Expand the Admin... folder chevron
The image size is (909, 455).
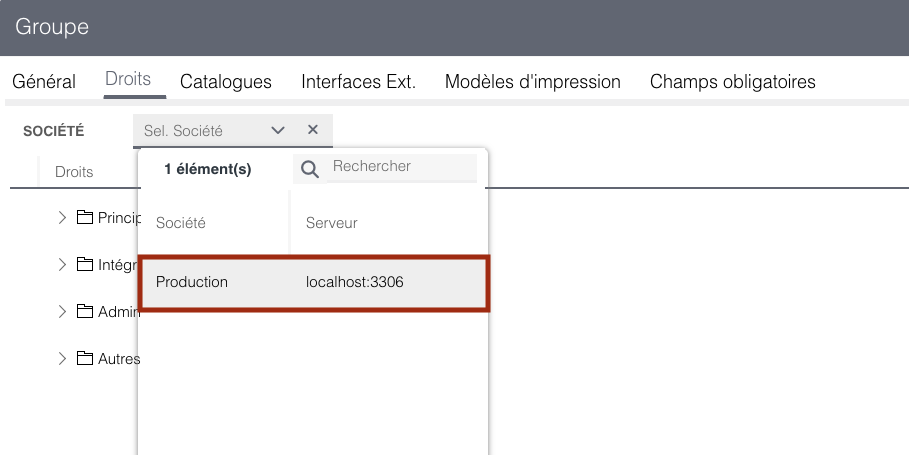[62, 312]
